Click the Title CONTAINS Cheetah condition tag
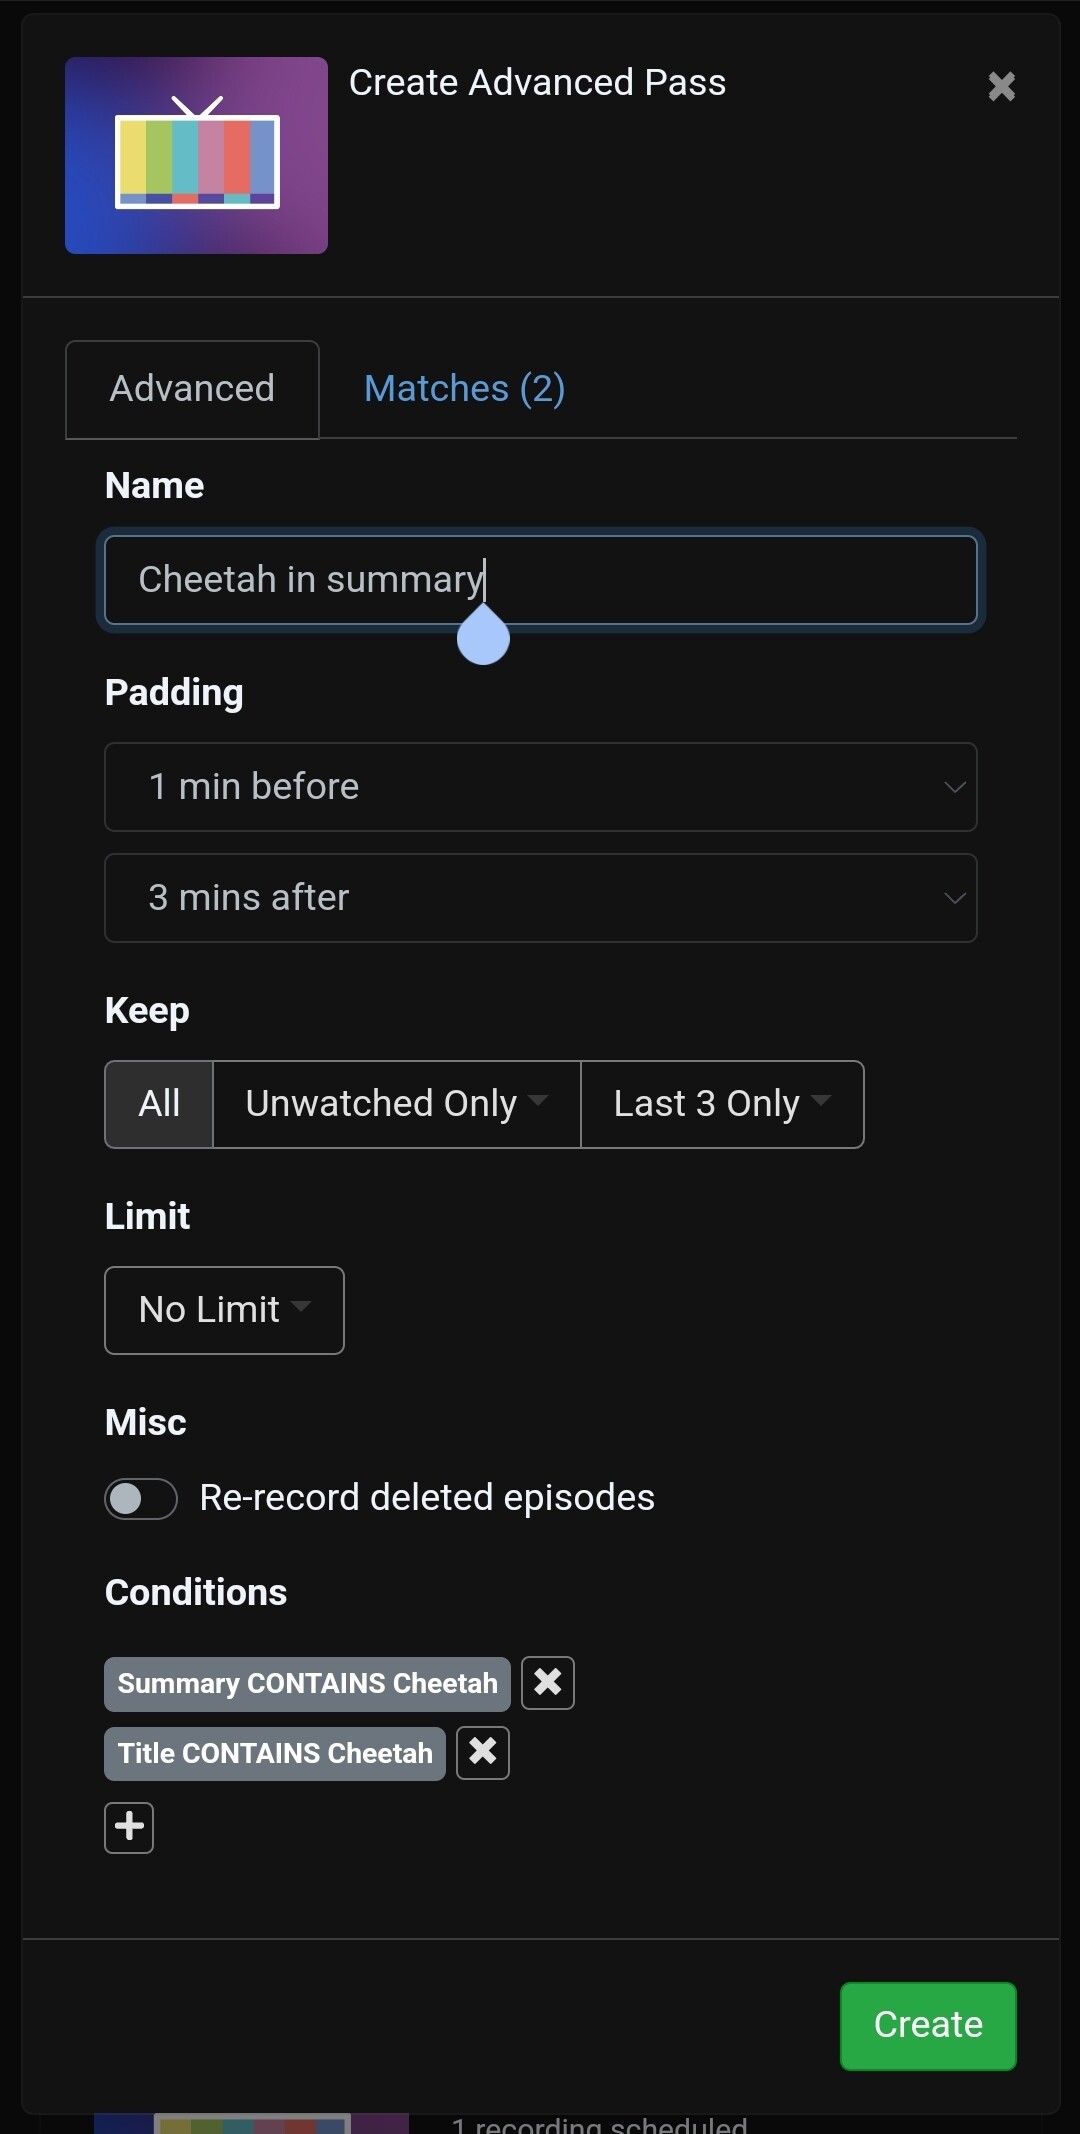The width and height of the screenshot is (1080, 2134). pyautogui.click(x=275, y=1754)
